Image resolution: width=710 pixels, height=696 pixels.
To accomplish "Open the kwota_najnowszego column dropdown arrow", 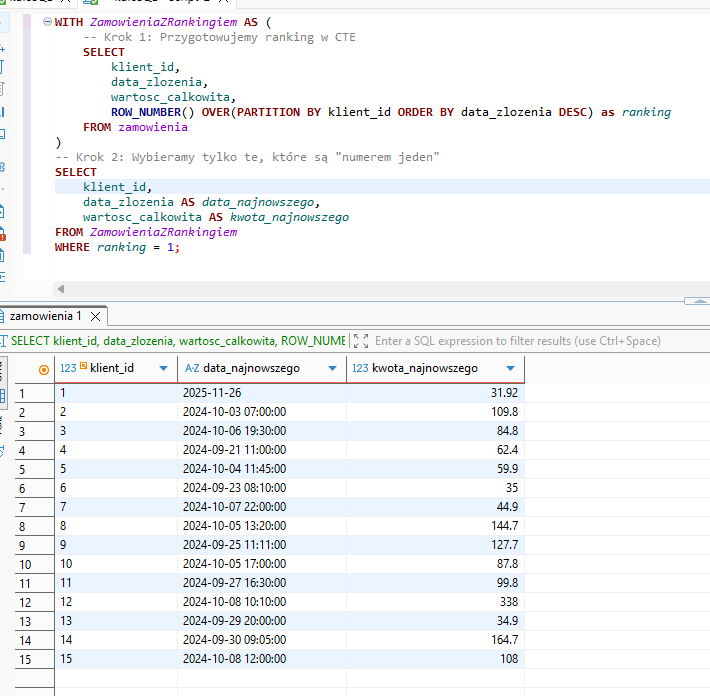I will [x=510, y=369].
